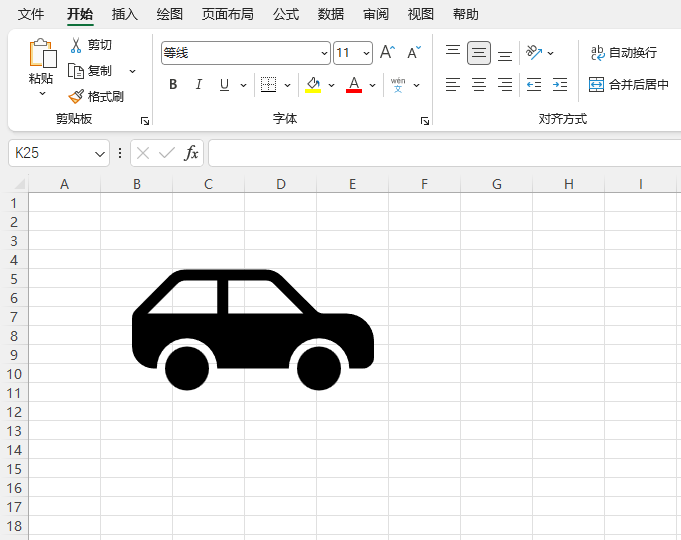
Task: Click the Copy icon
Action: tap(76, 71)
